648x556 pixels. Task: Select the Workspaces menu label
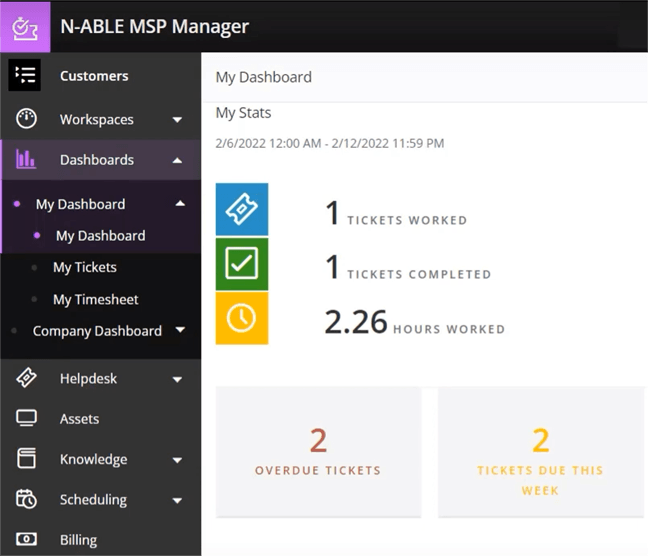pos(97,119)
